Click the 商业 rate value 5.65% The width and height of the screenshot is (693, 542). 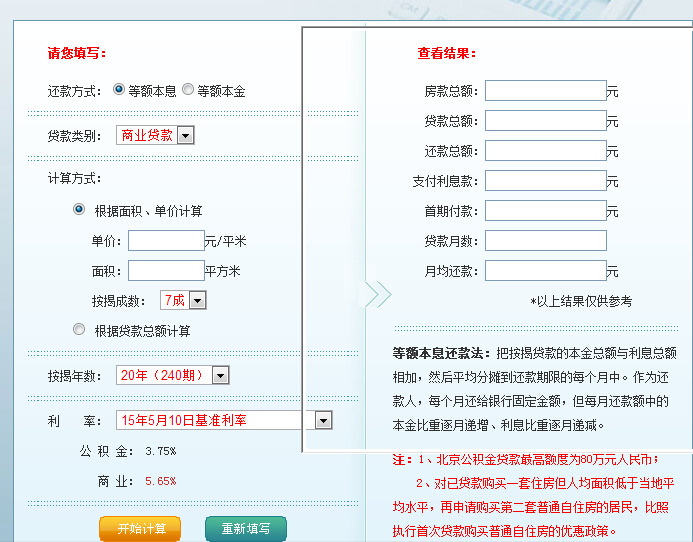160,481
